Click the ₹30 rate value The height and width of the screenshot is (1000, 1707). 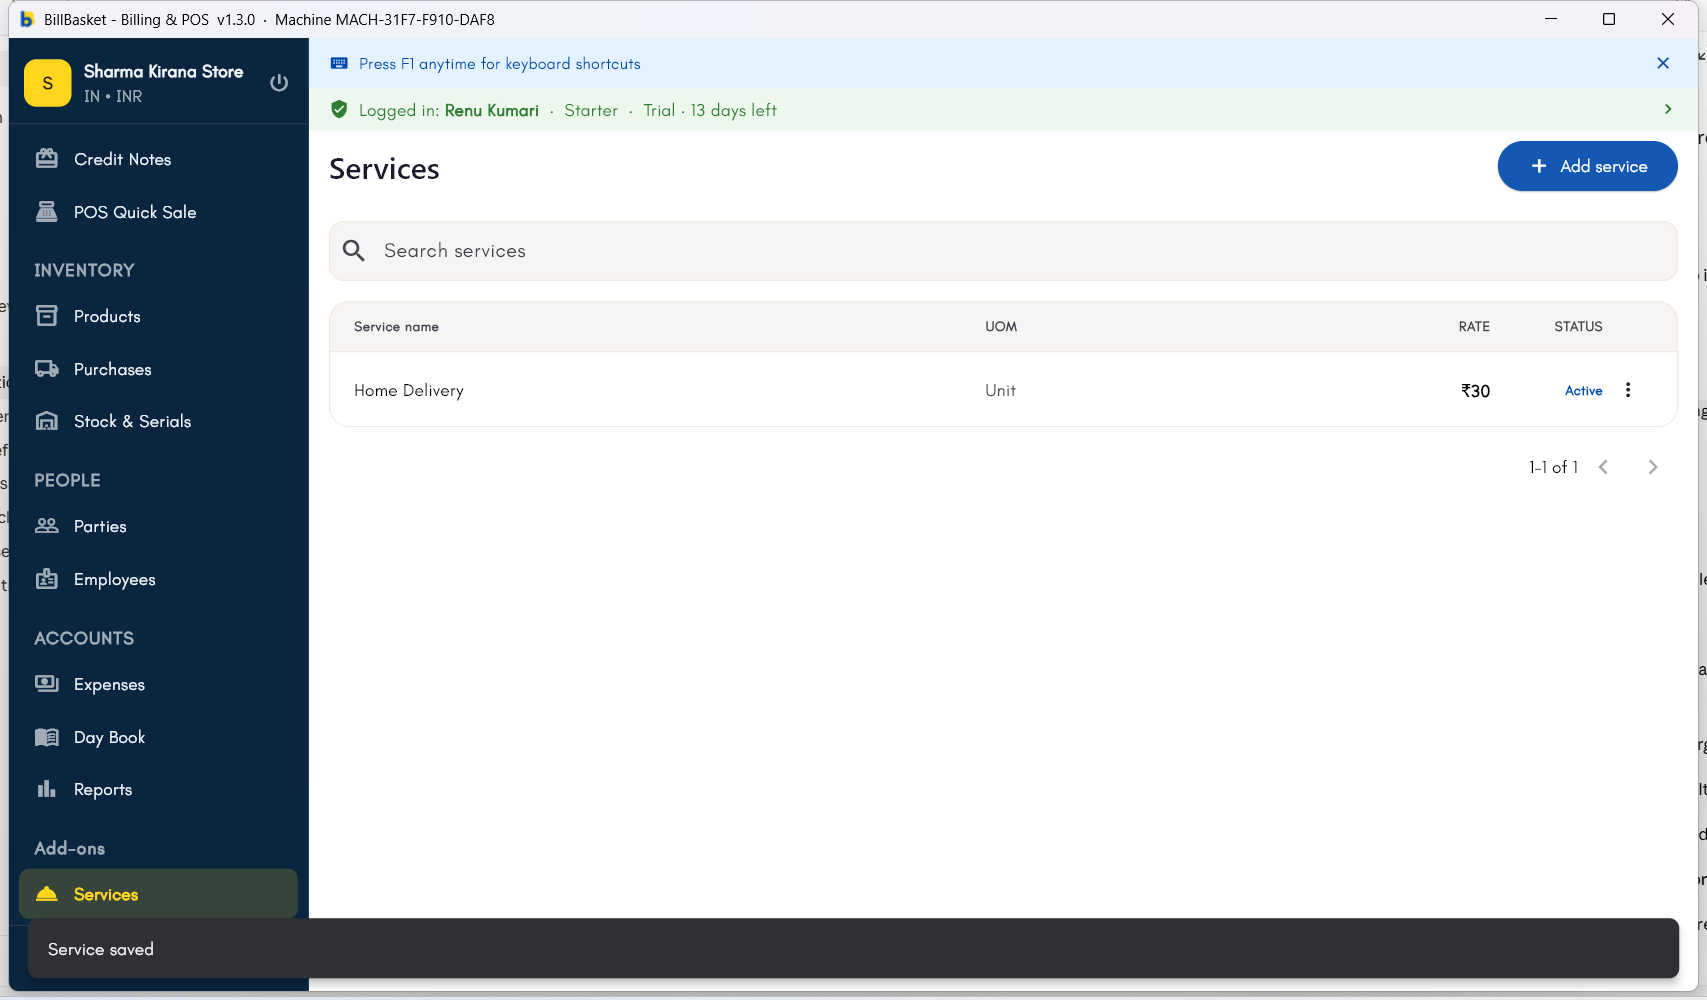[x=1475, y=391]
